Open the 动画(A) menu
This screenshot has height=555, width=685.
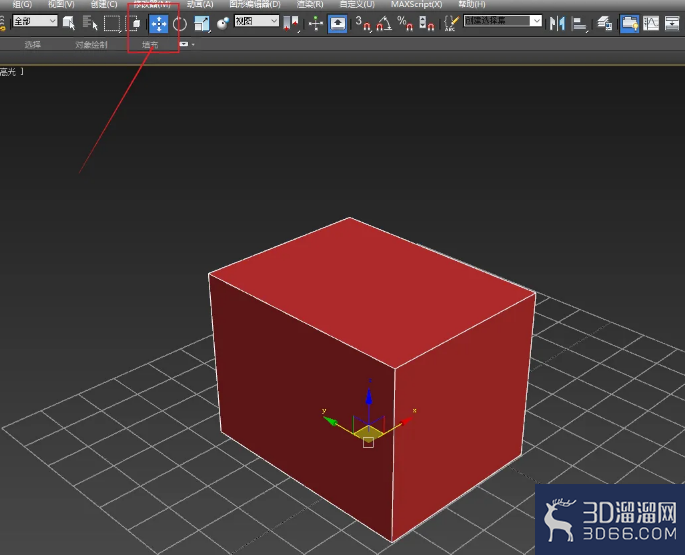[200, 4]
